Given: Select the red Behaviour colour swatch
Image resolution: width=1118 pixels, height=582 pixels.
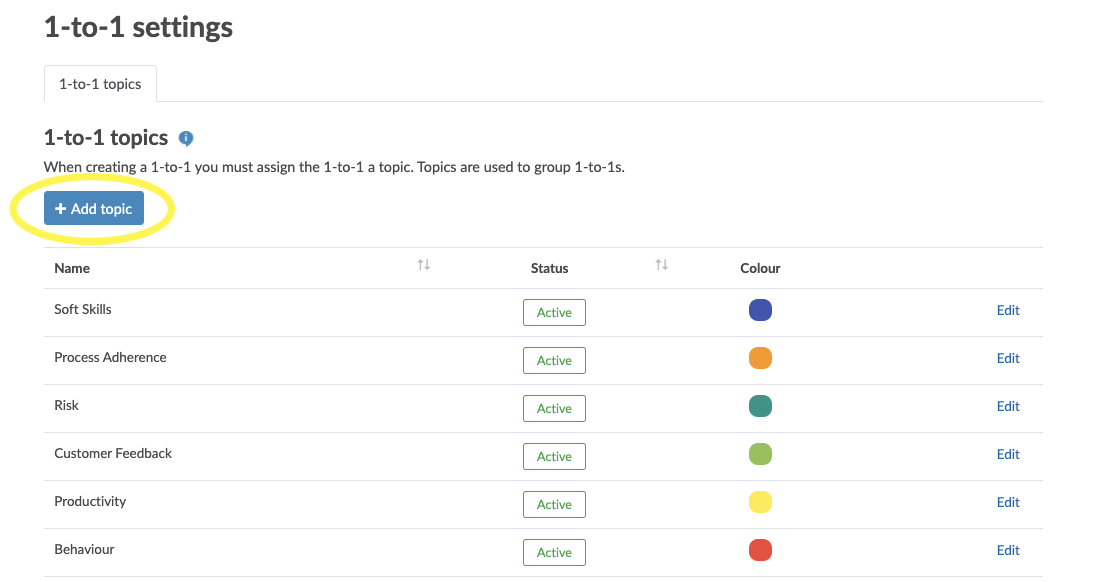Looking at the screenshot, I should click(760, 550).
